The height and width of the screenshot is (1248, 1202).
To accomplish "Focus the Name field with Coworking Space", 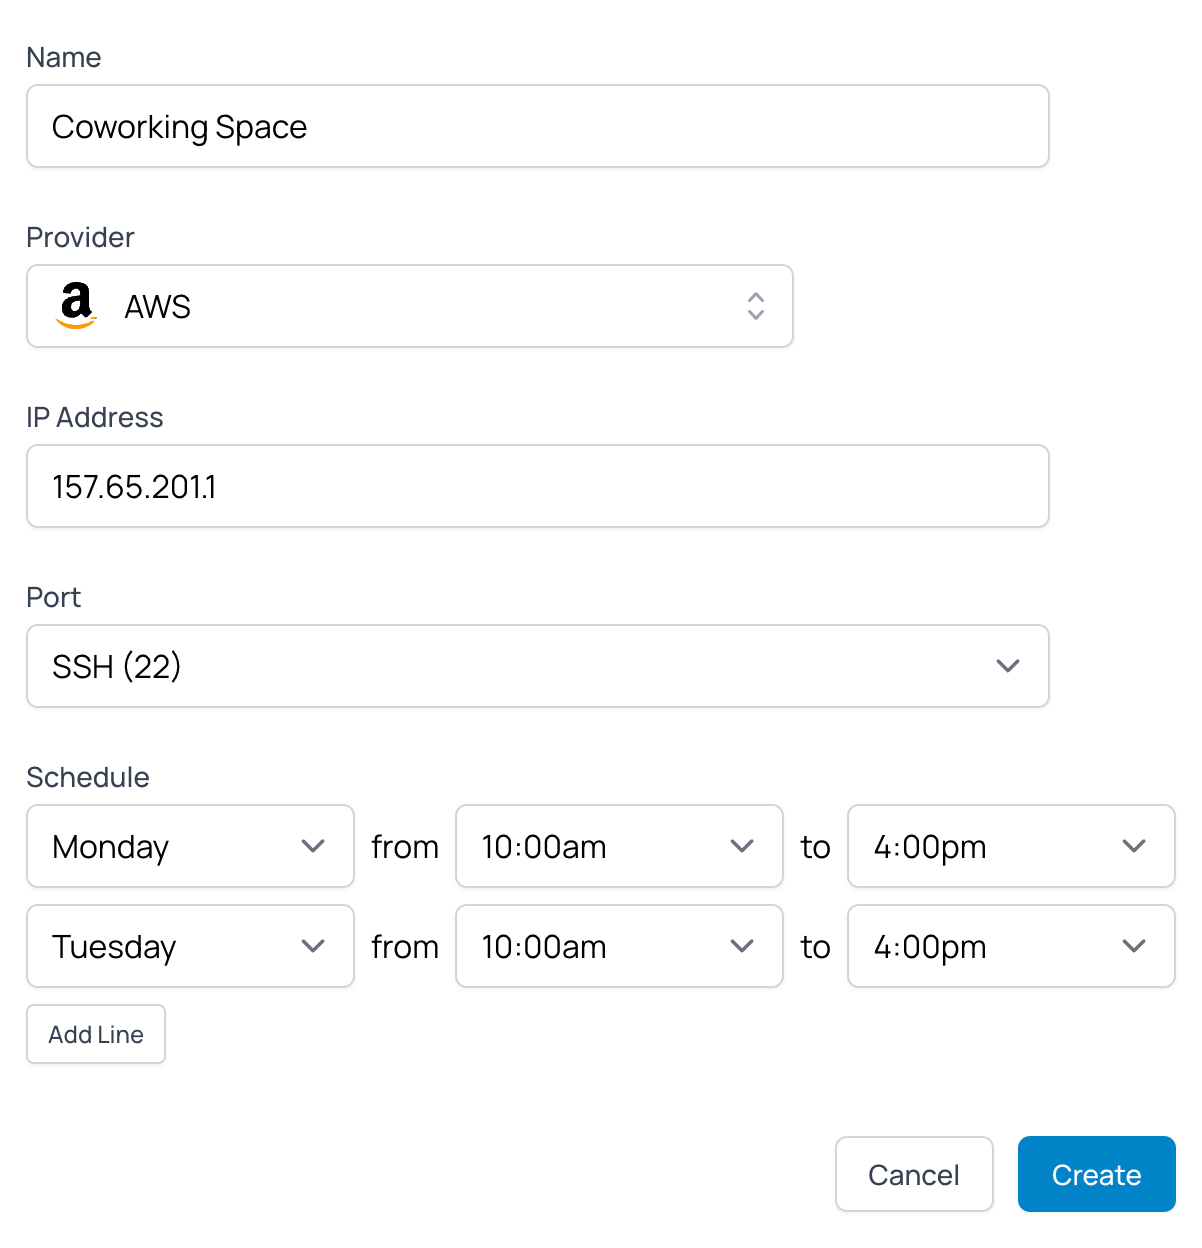I will 538,126.
